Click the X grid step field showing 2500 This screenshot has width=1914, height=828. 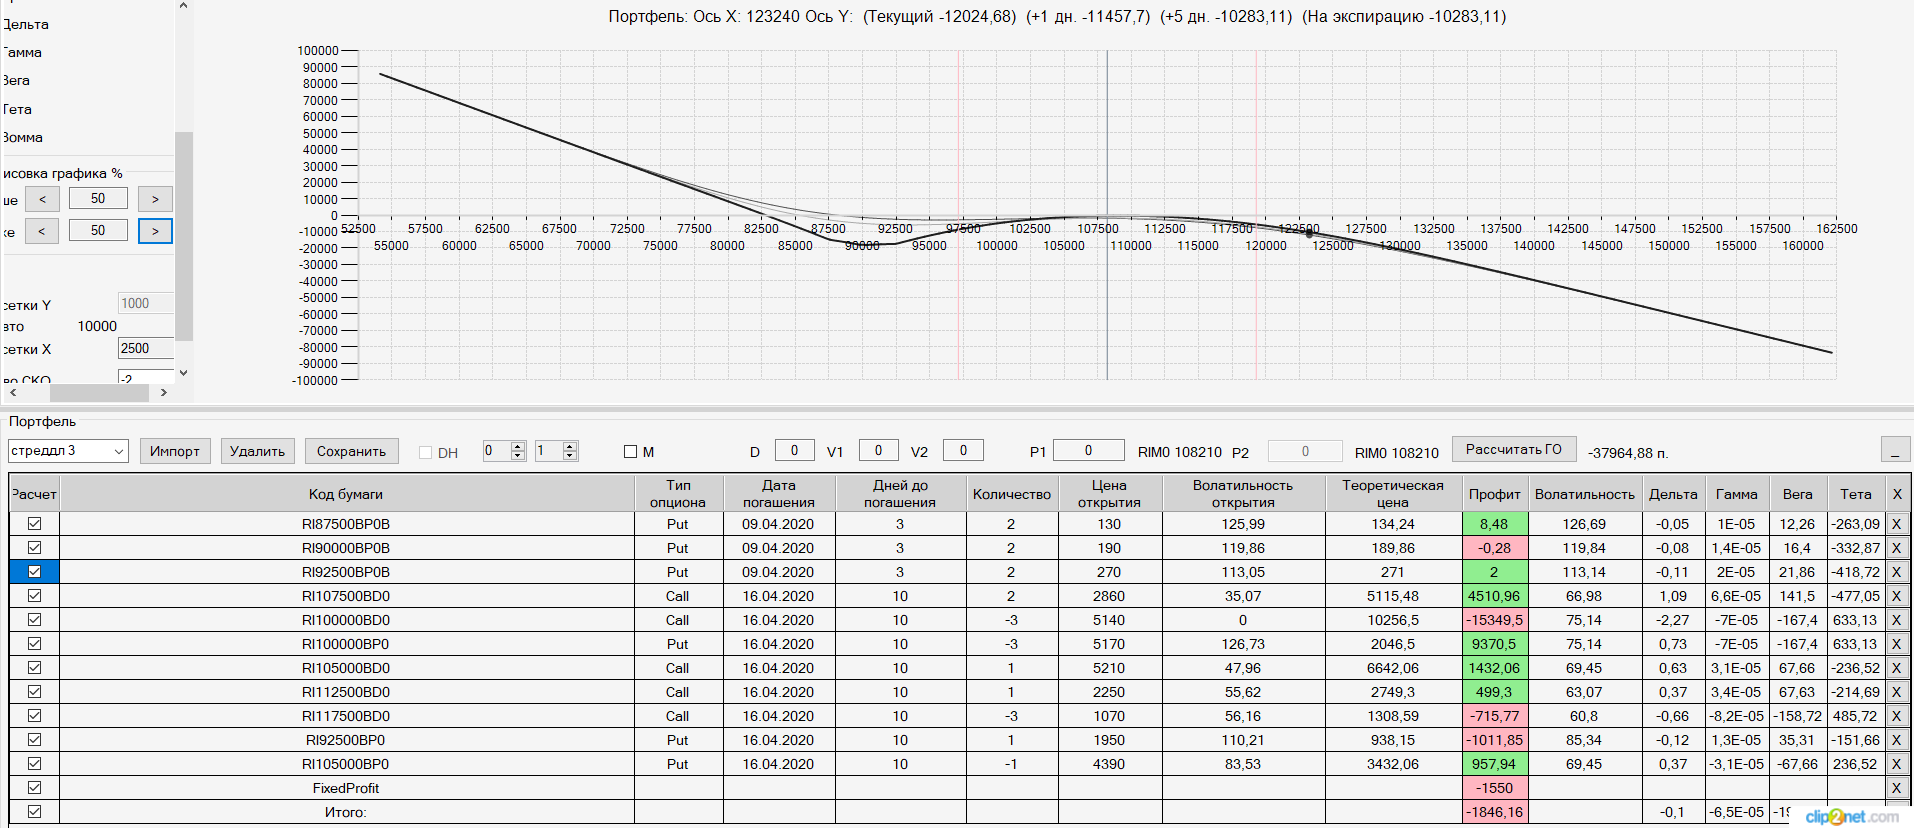146,348
